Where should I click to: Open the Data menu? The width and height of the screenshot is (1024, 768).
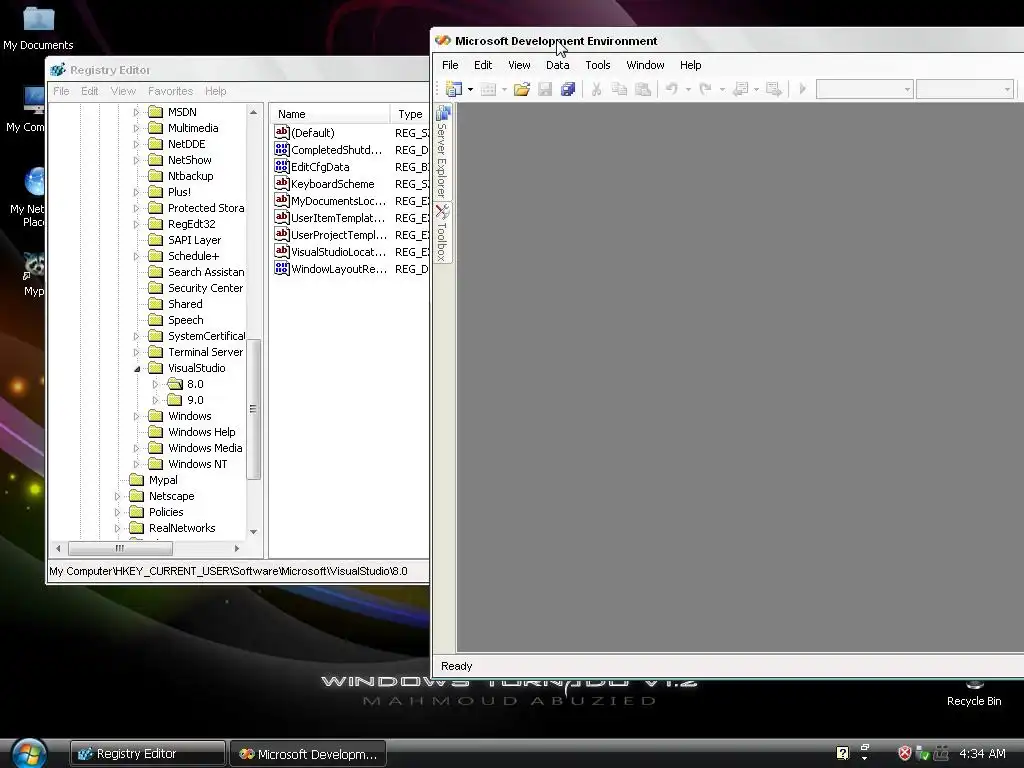click(558, 65)
